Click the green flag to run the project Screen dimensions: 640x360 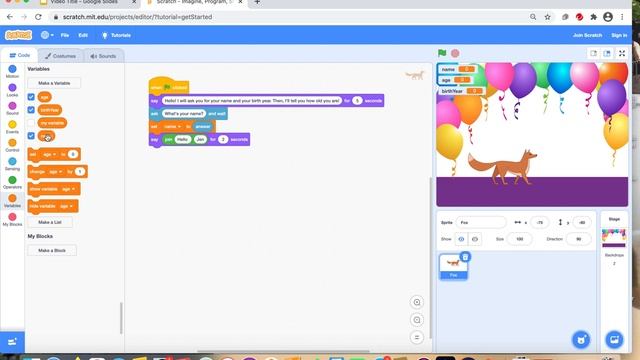(x=442, y=53)
